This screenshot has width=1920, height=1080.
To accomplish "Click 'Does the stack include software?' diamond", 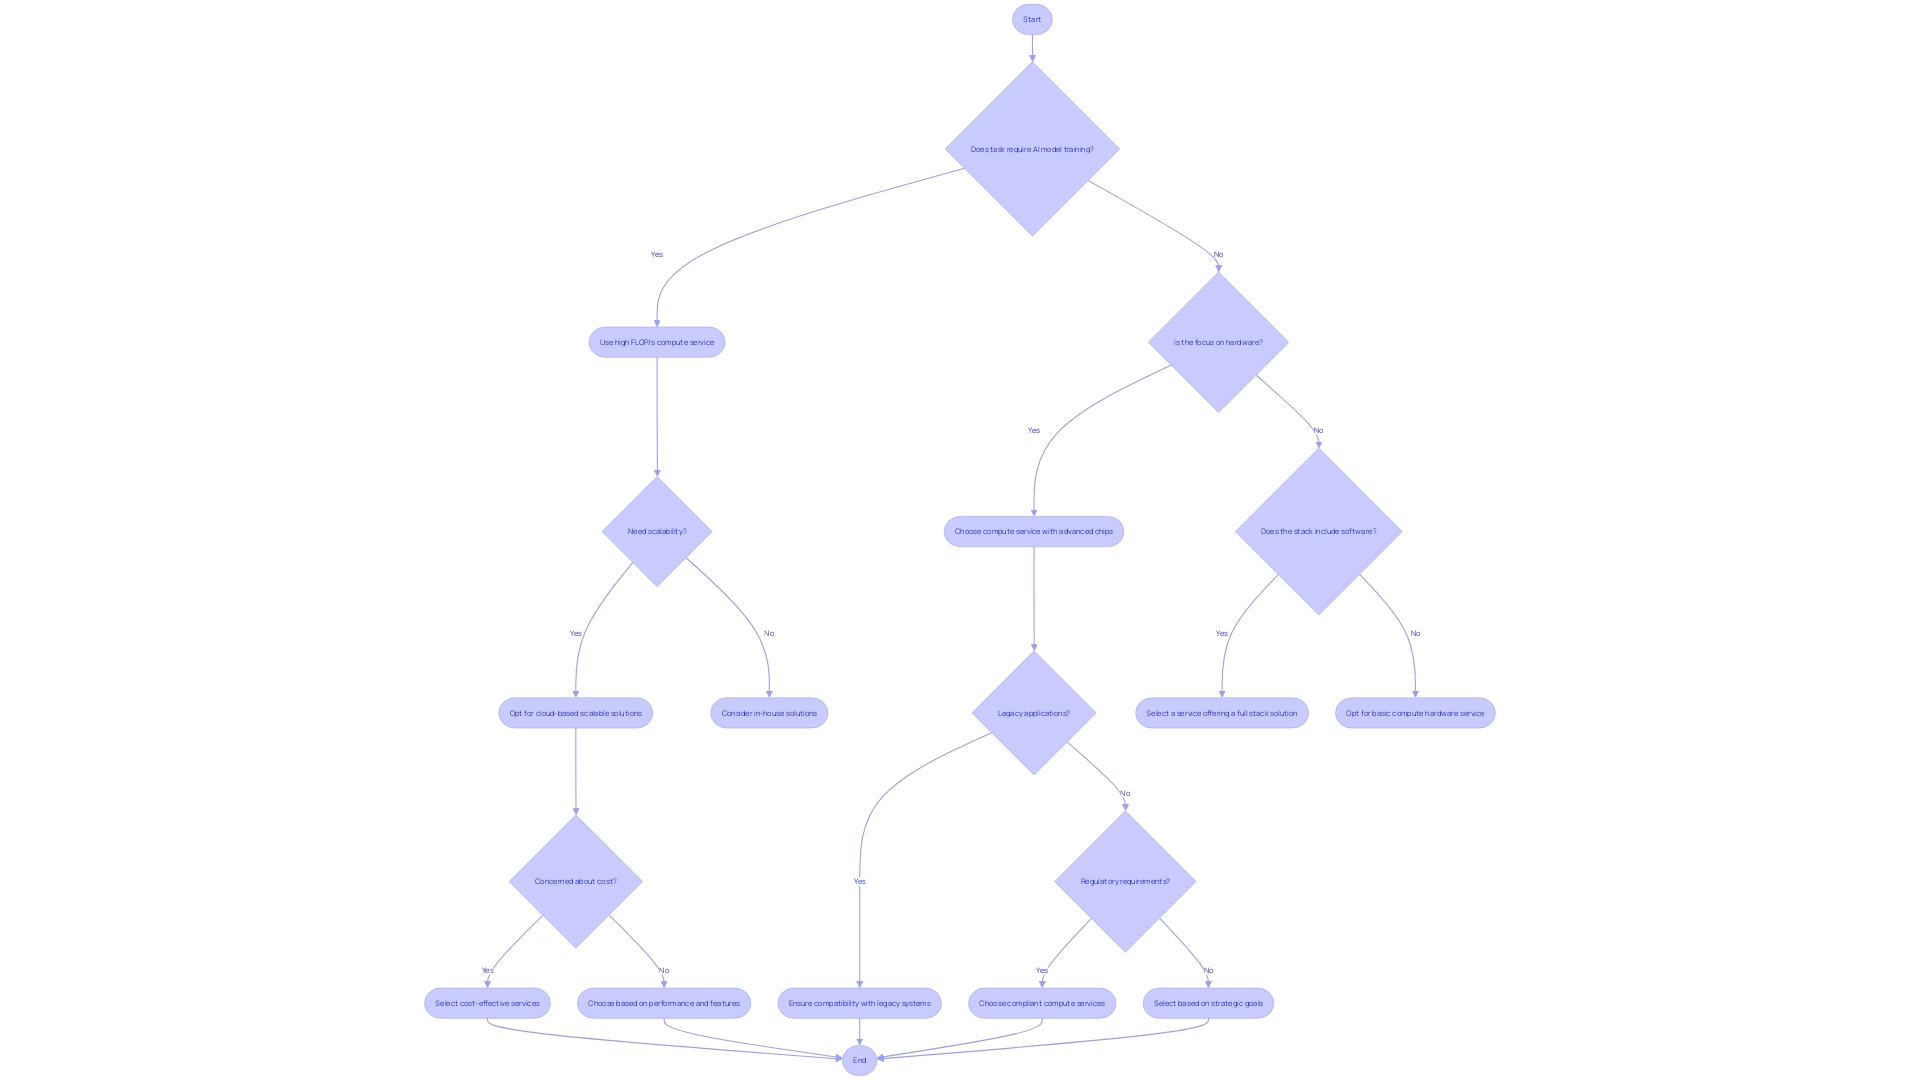I will [1316, 530].
